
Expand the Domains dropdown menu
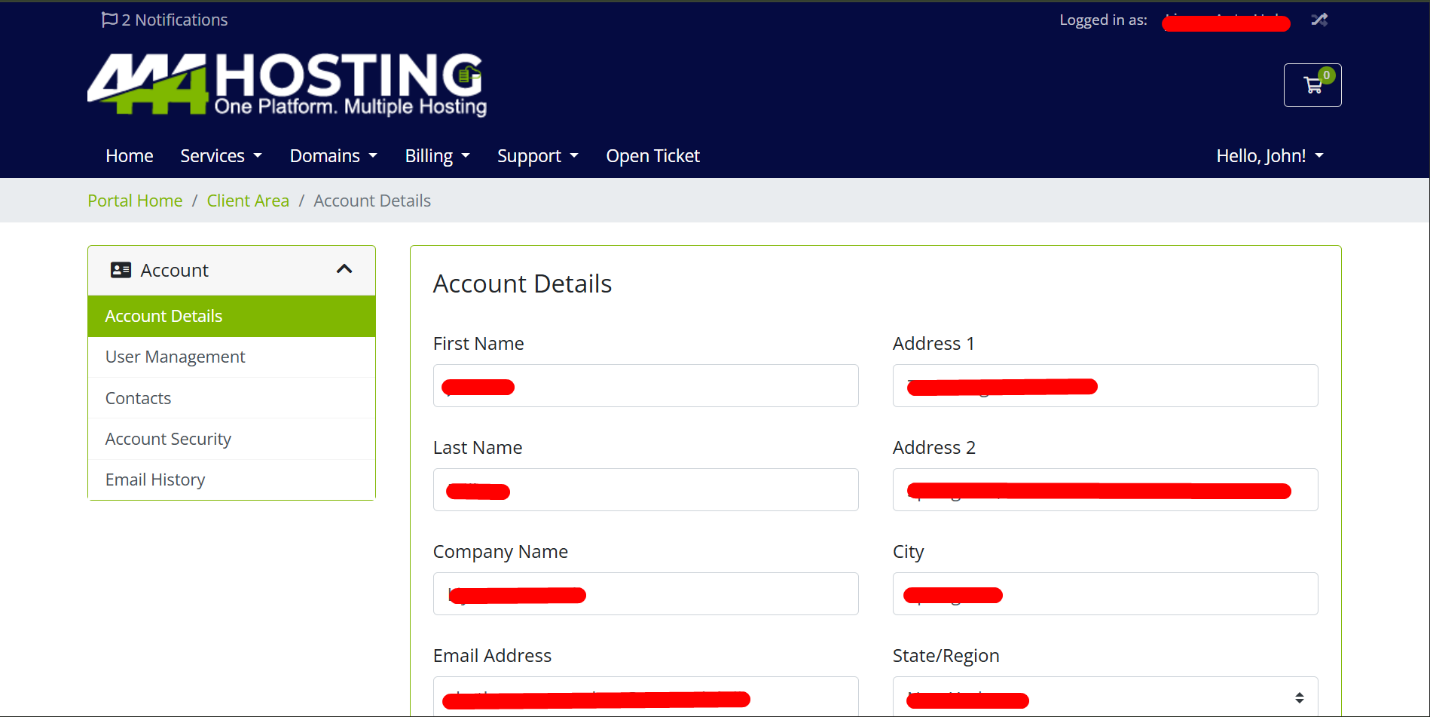click(x=333, y=156)
